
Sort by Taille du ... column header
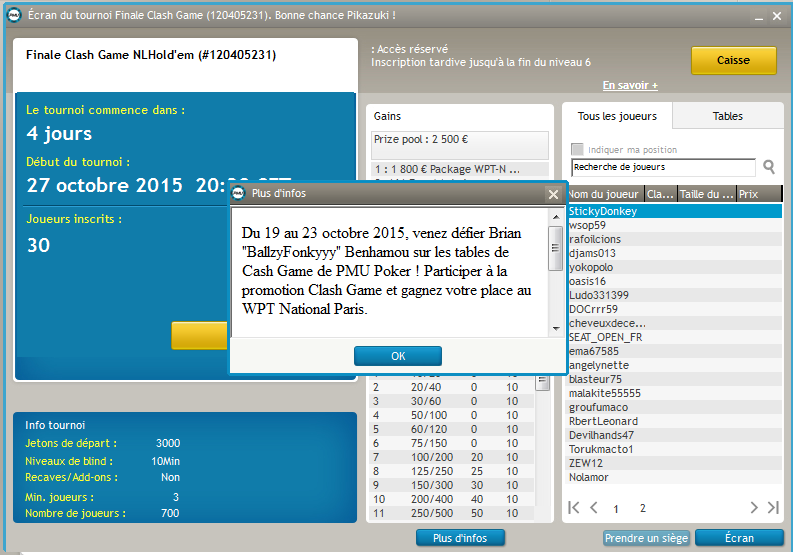(707, 194)
